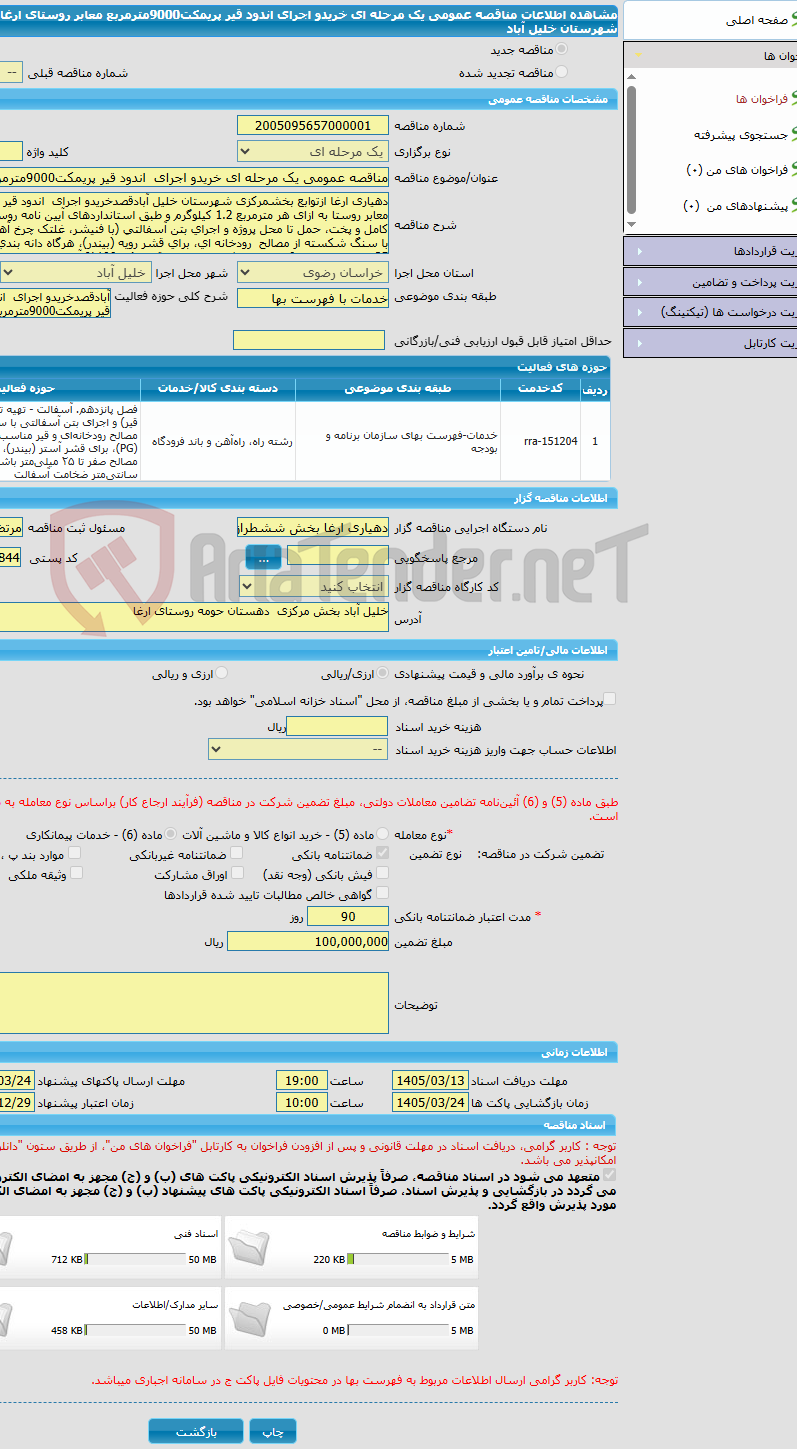Click the 458 KB size bar for سایر مدارک
Image resolution: width=797 pixels, height=1449 pixels.
(x=137, y=1331)
